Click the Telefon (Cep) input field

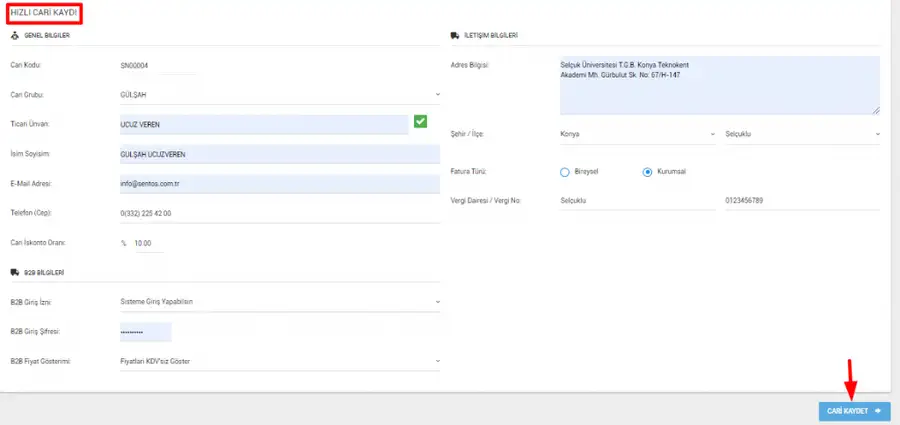tap(280, 214)
